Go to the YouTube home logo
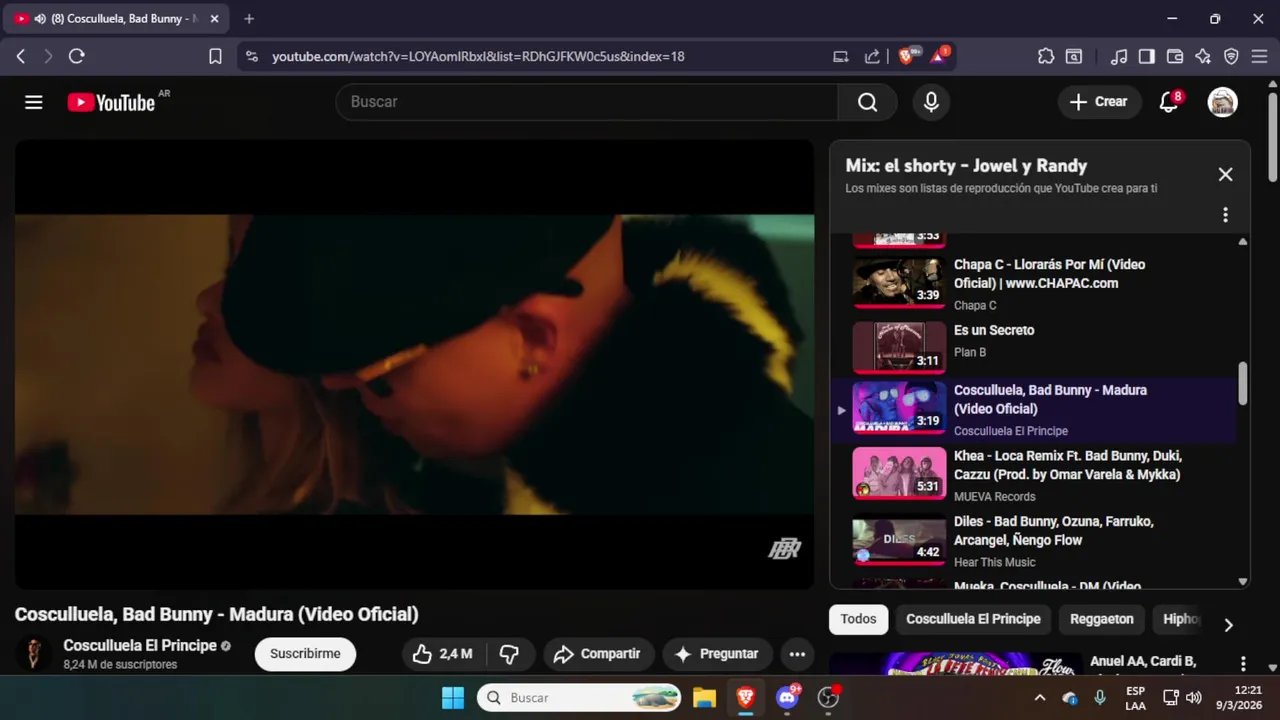Viewport: 1280px width, 720px height. click(x=111, y=102)
